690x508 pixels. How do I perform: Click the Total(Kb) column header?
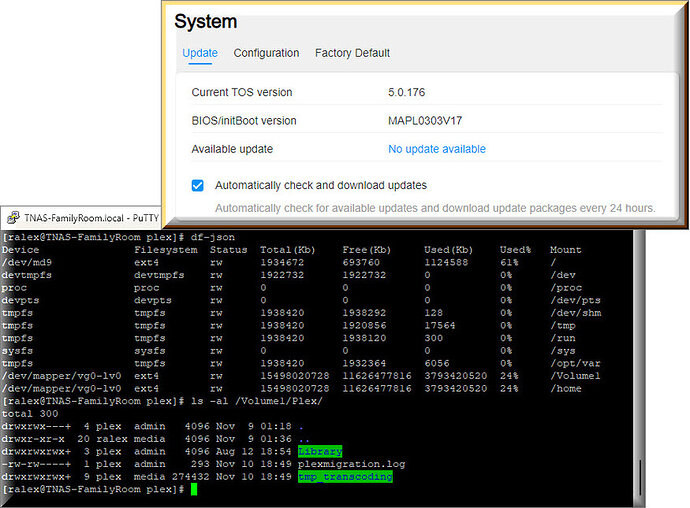click(x=287, y=250)
